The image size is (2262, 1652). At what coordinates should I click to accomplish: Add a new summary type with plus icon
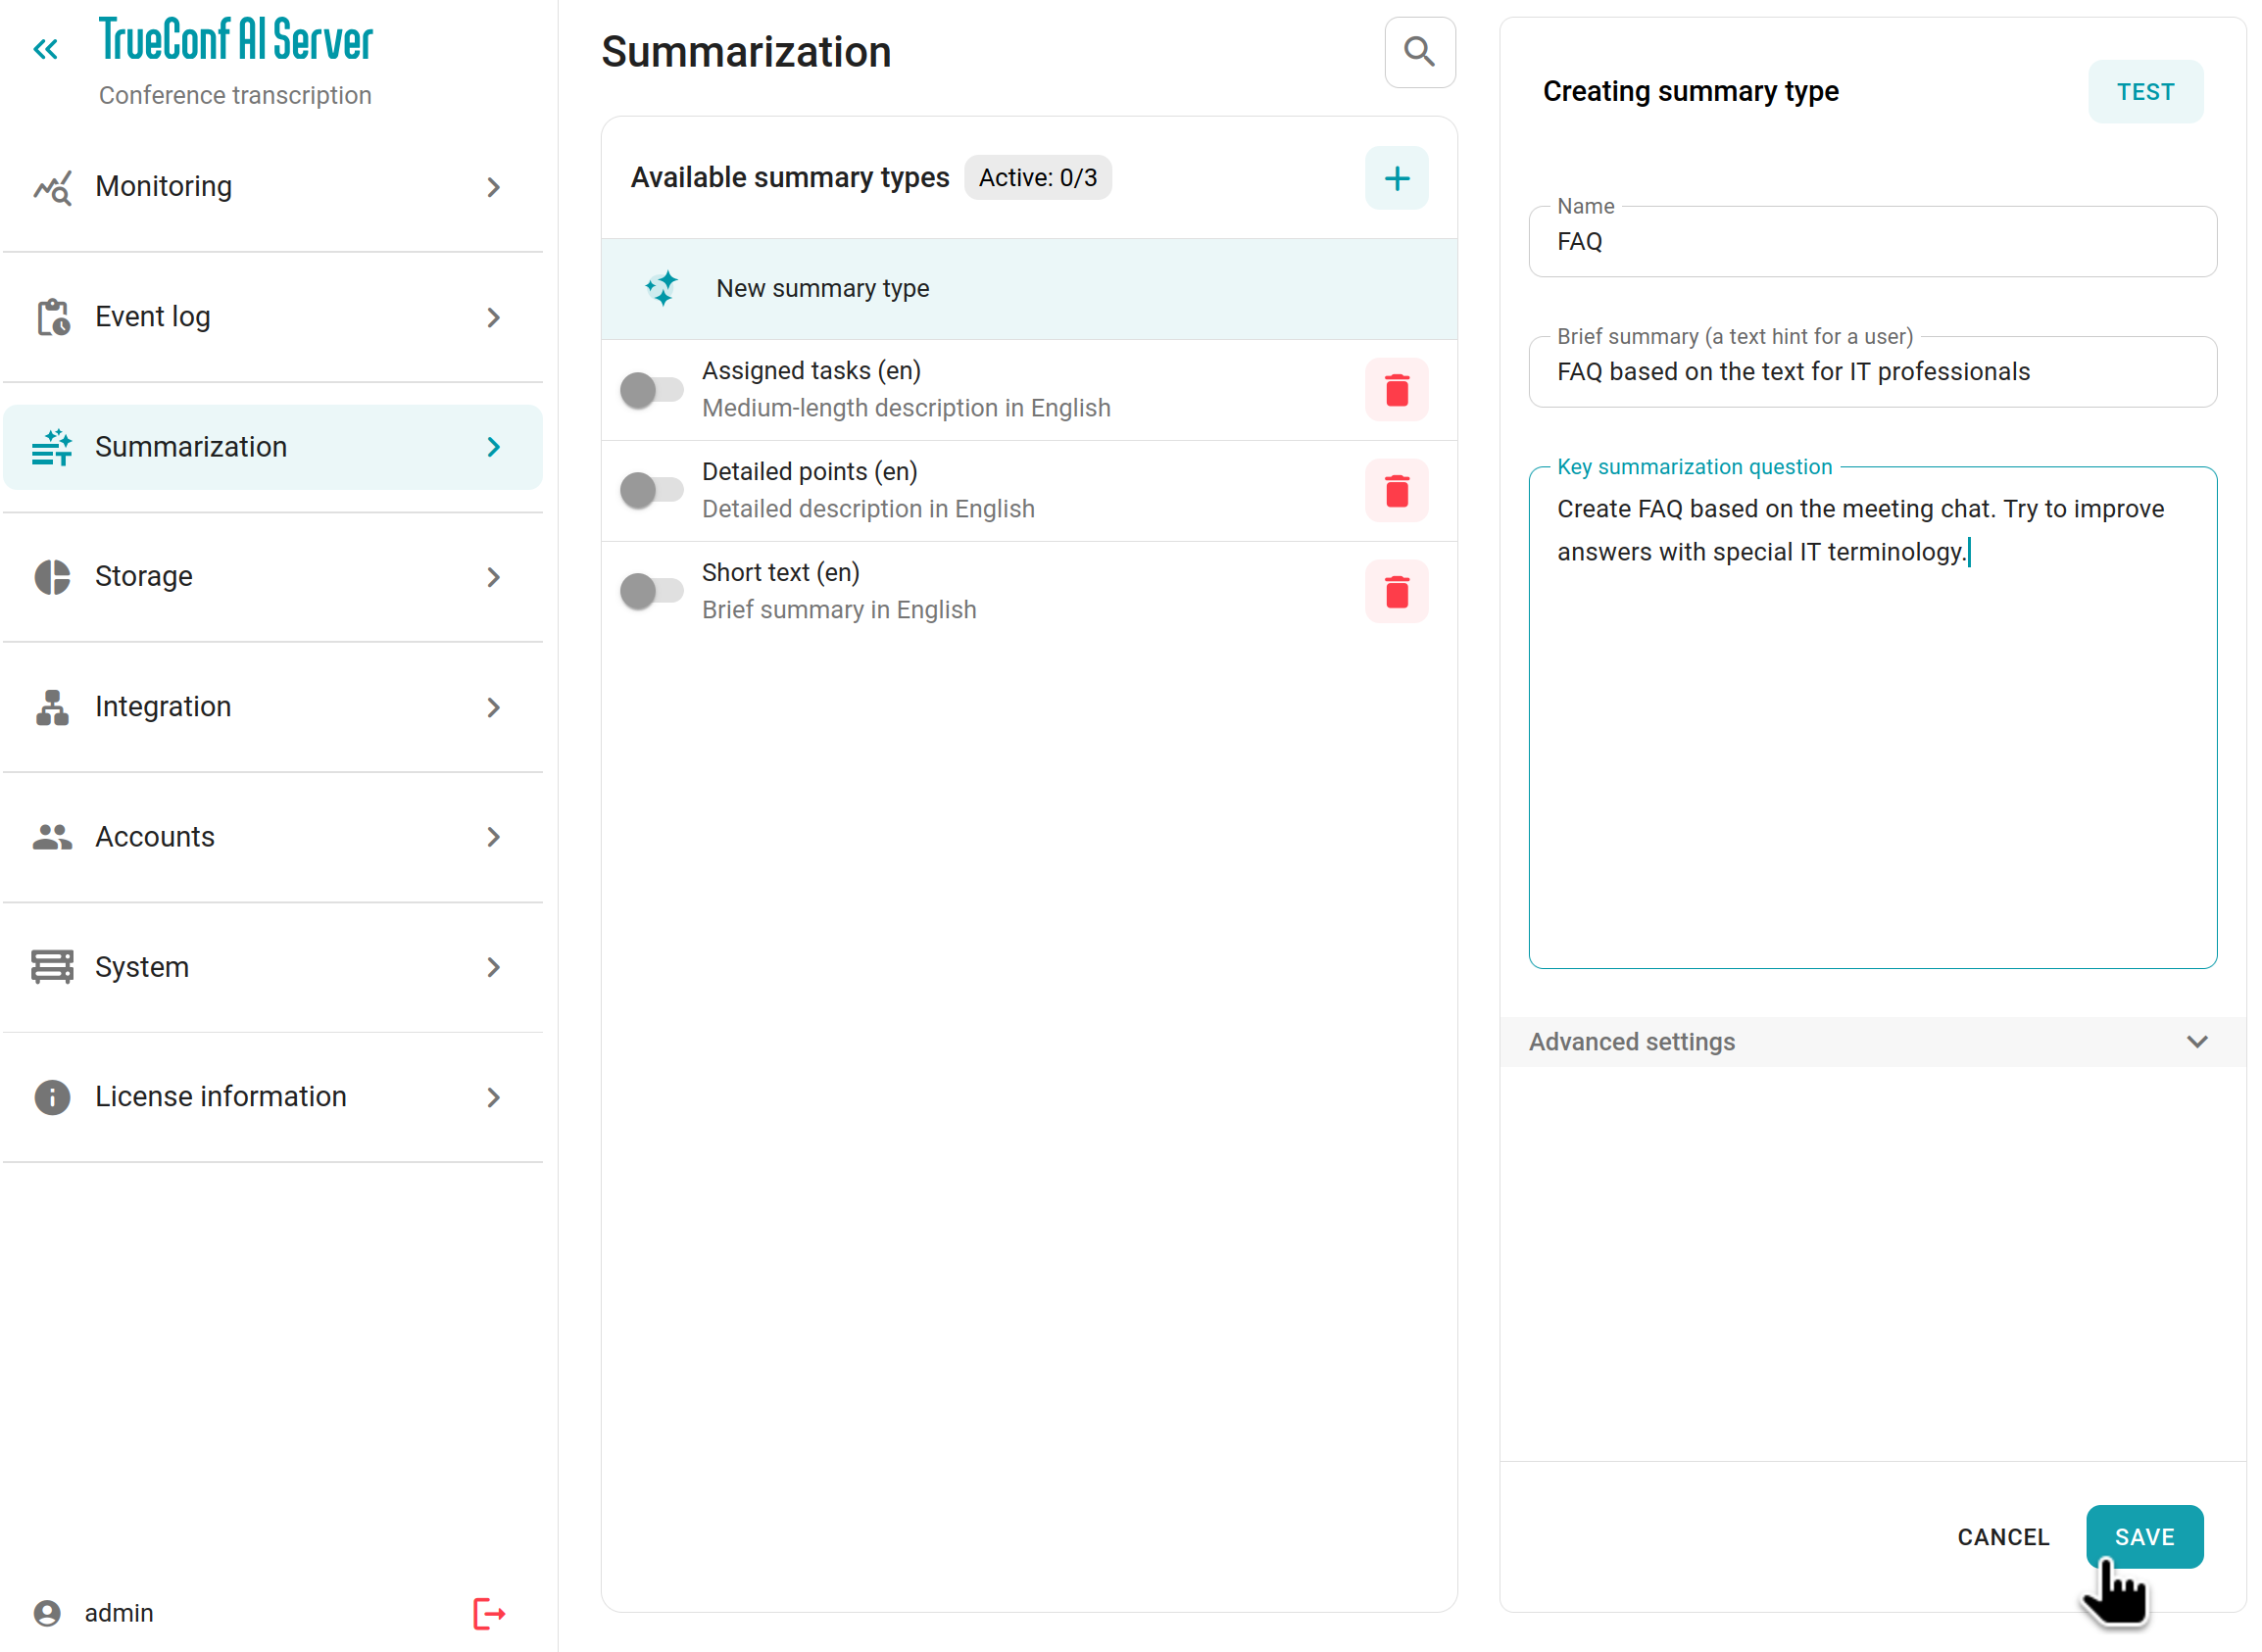[1395, 179]
